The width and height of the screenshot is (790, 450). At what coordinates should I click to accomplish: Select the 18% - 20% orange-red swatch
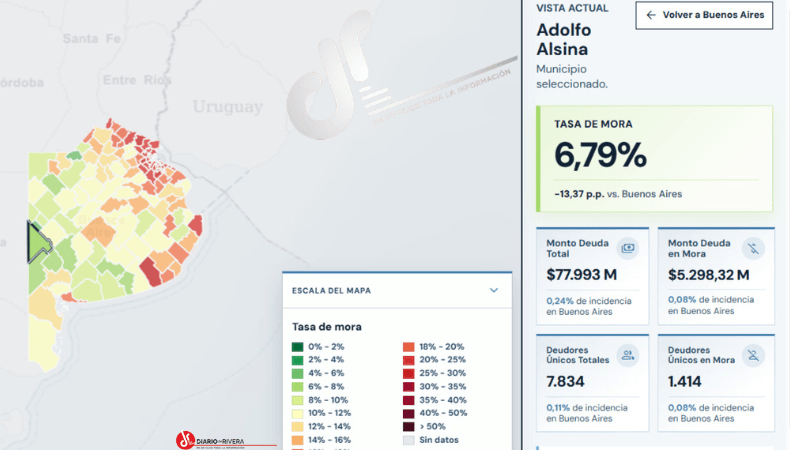point(409,347)
